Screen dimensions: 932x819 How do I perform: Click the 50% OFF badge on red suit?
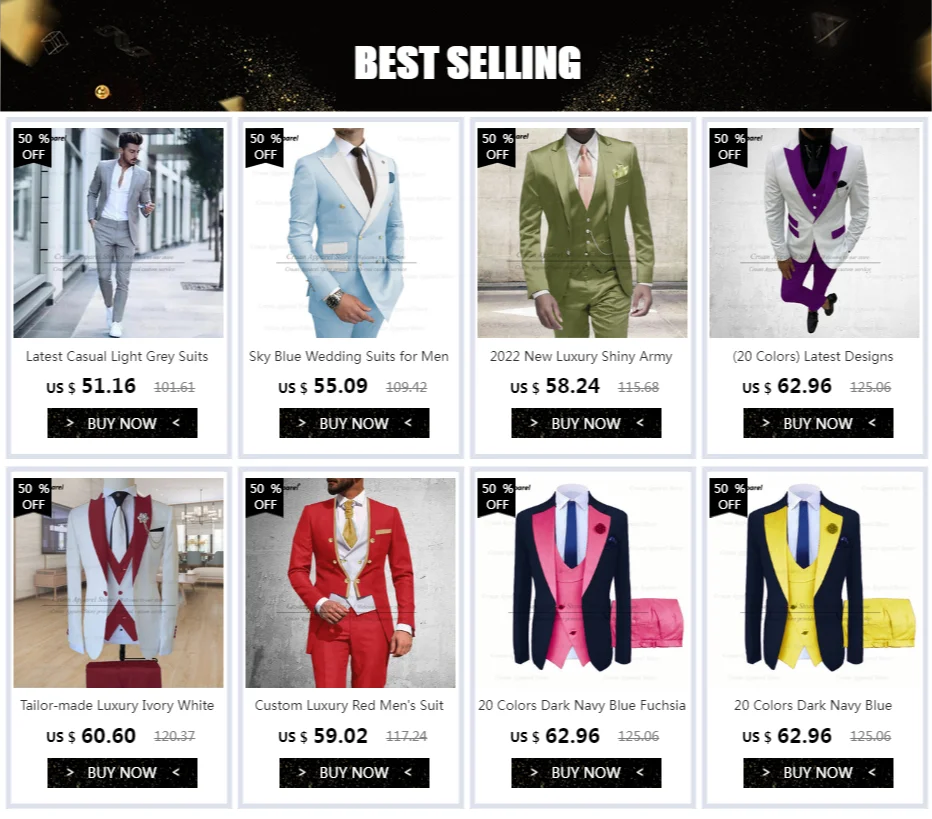(x=265, y=497)
